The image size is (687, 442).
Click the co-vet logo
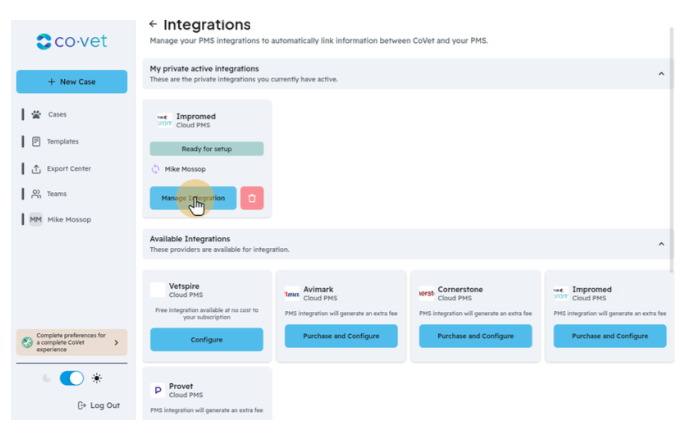pyautogui.click(x=71, y=42)
